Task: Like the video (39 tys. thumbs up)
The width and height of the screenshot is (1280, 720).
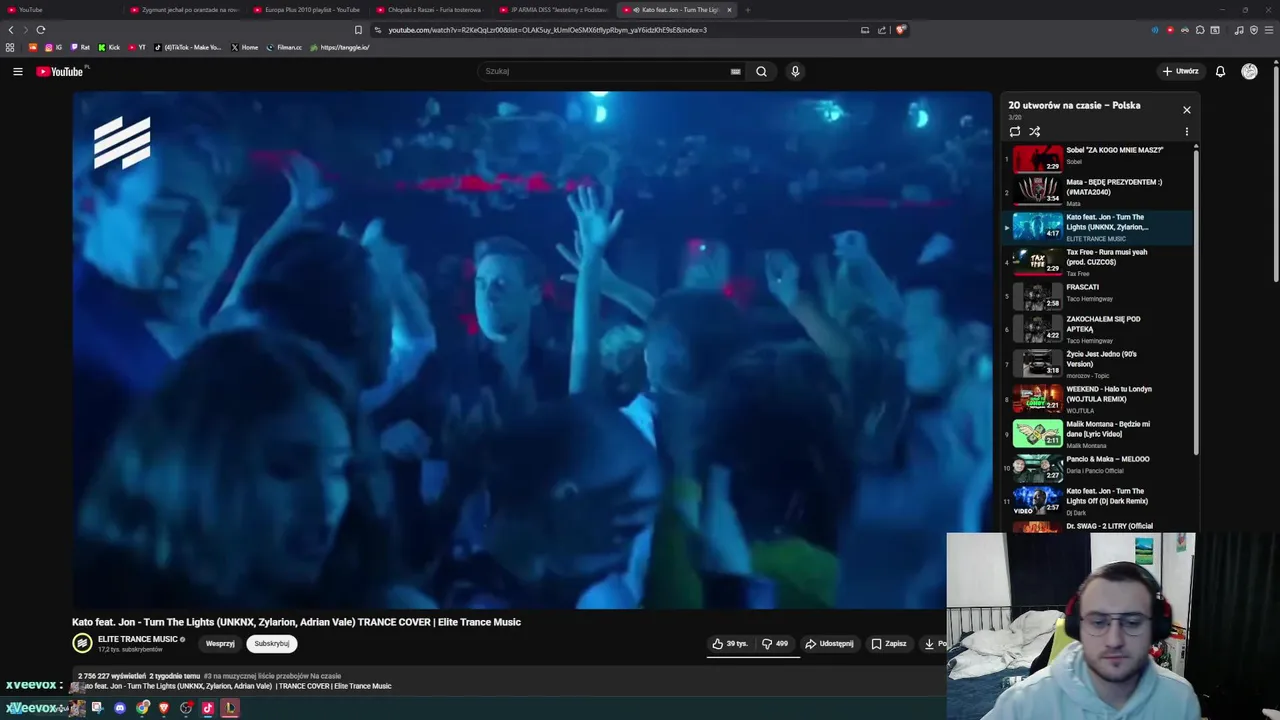Action: coord(730,644)
